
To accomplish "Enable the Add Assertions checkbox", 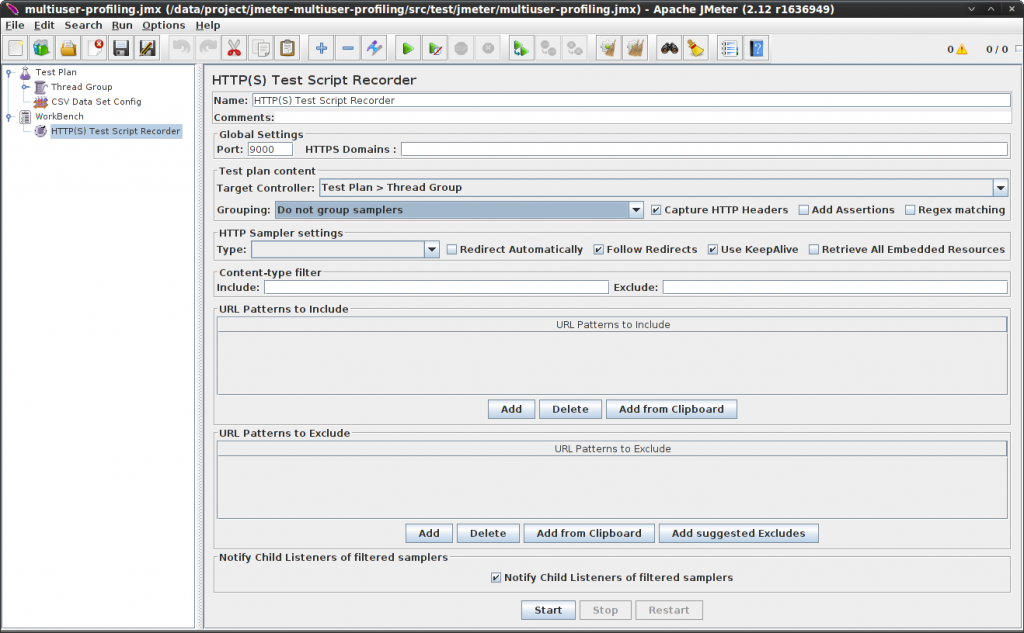I will pyautogui.click(x=803, y=209).
